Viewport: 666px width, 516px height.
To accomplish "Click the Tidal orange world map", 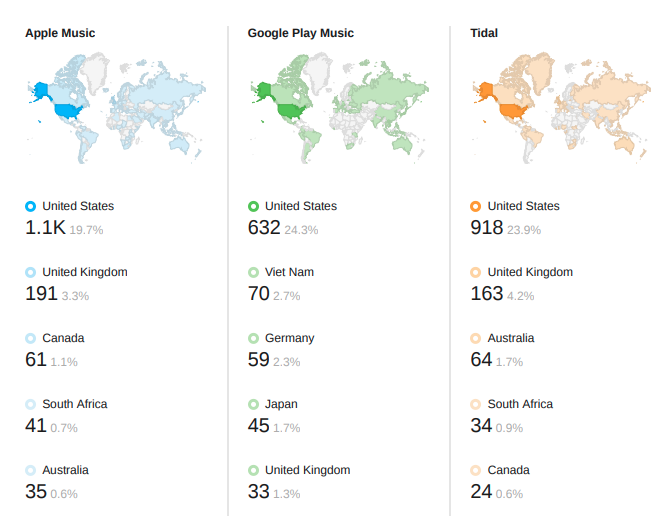I will click(x=561, y=108).
